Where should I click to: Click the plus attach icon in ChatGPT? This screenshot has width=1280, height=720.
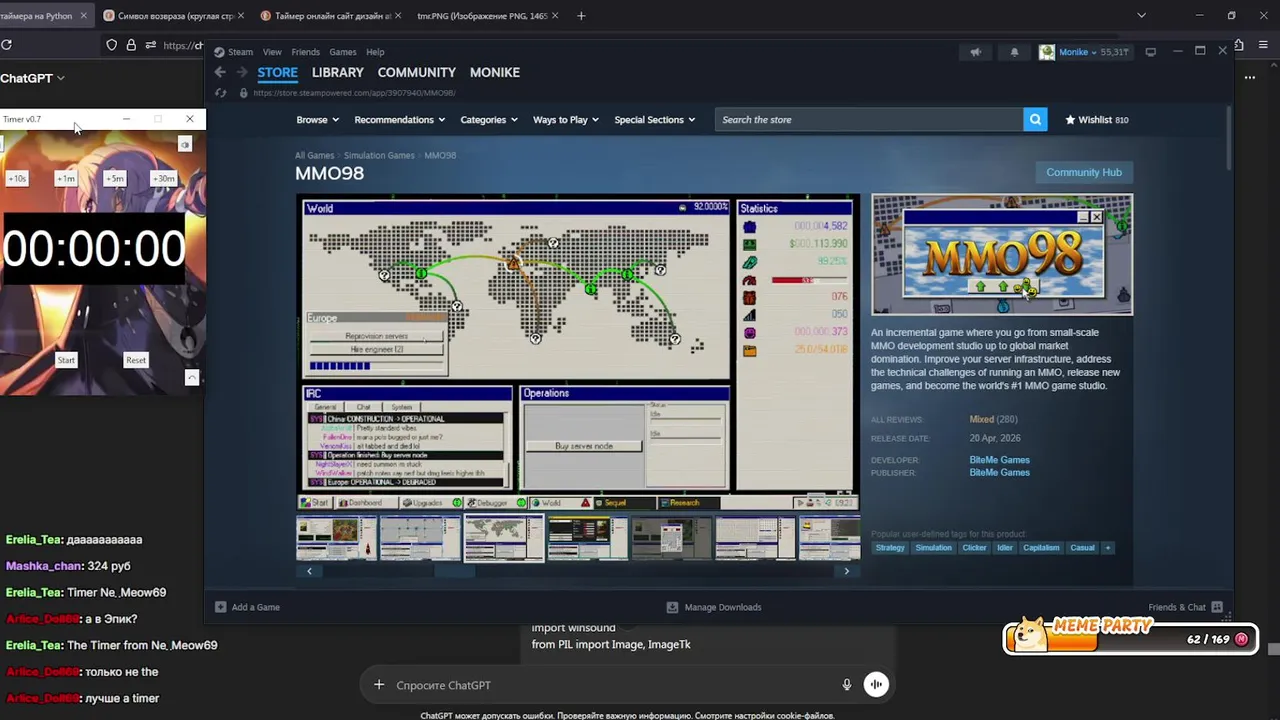click(x=379, y=685)
